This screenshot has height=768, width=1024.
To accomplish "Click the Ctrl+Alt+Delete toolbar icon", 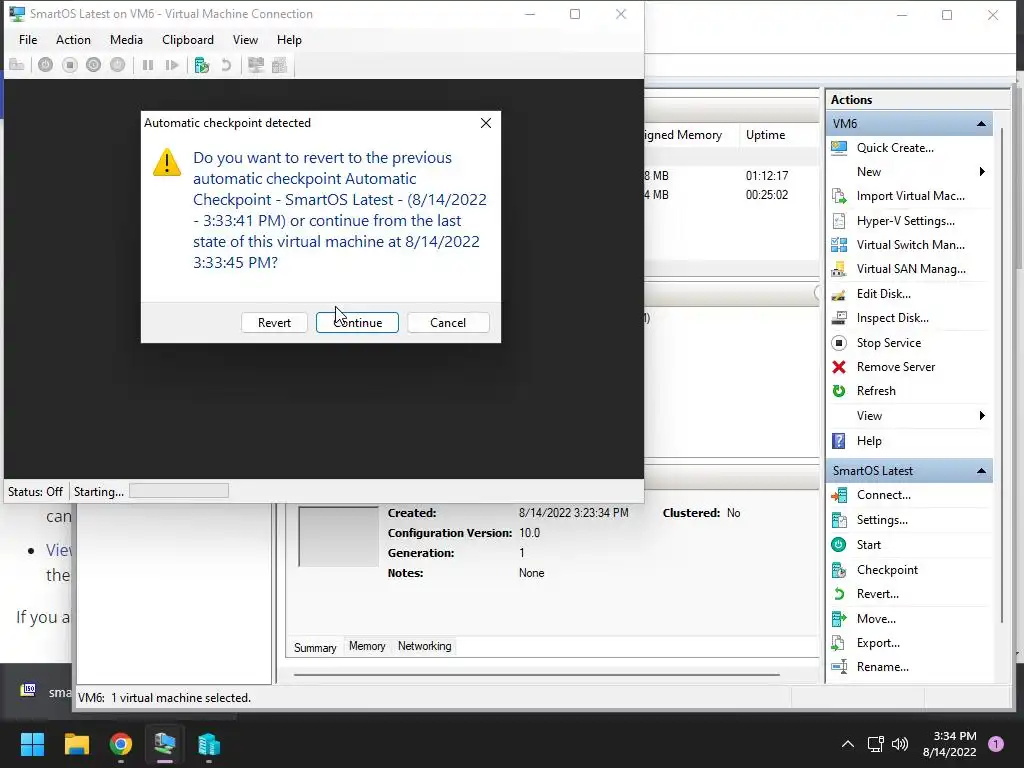I will (17, 65).
